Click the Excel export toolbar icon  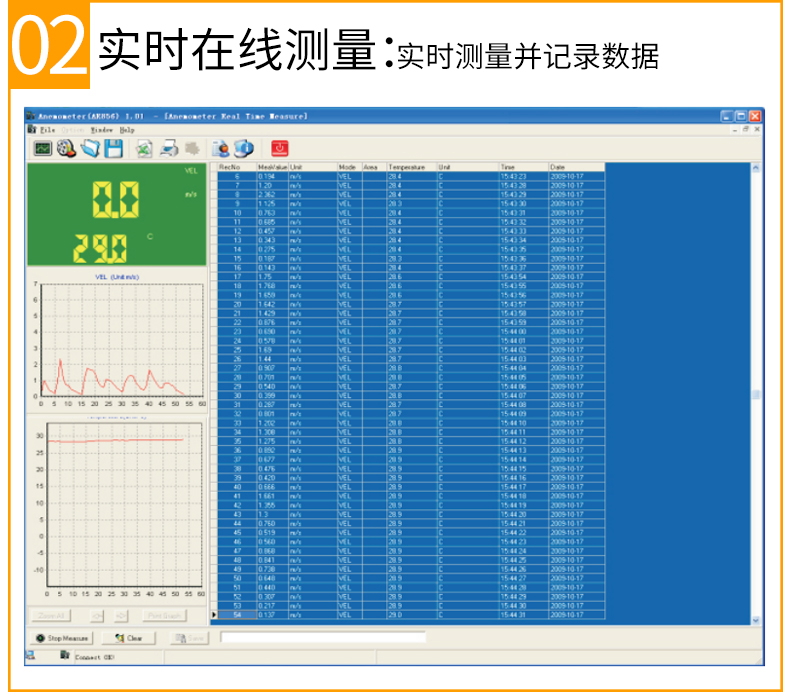pos(144,148)
